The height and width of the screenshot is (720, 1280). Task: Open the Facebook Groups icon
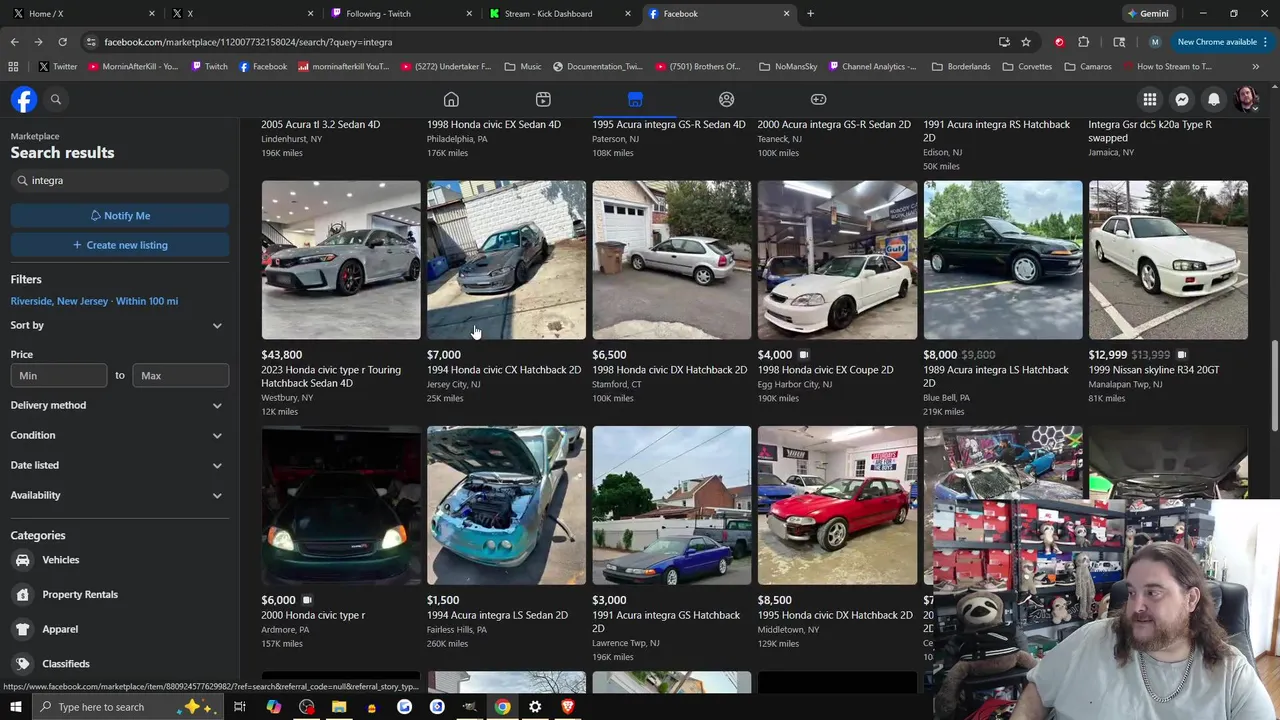pyautogui.click(x=727, y=99)
